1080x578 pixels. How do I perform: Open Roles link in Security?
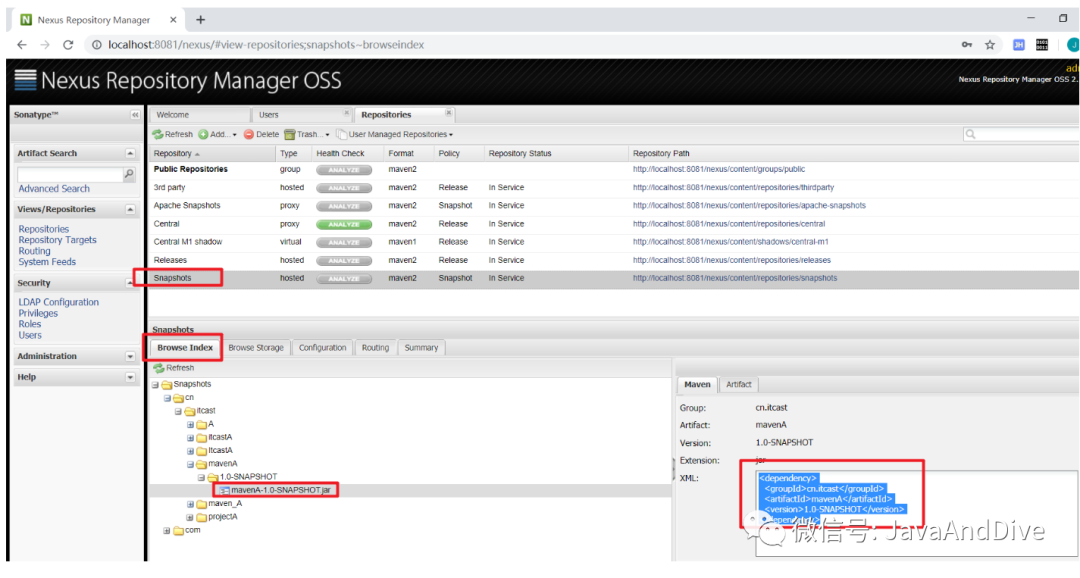point(30,324)
